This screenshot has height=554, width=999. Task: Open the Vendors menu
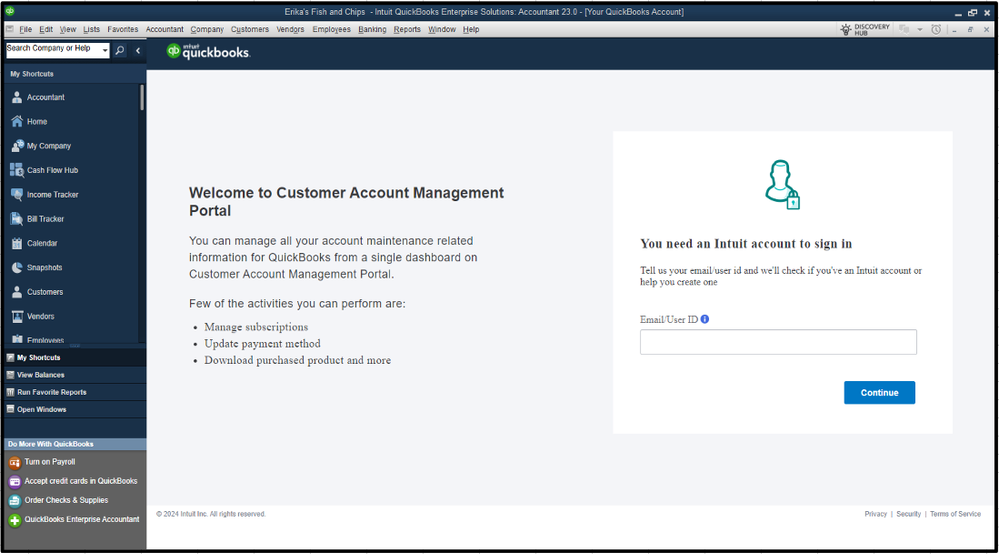coord(290,29)
